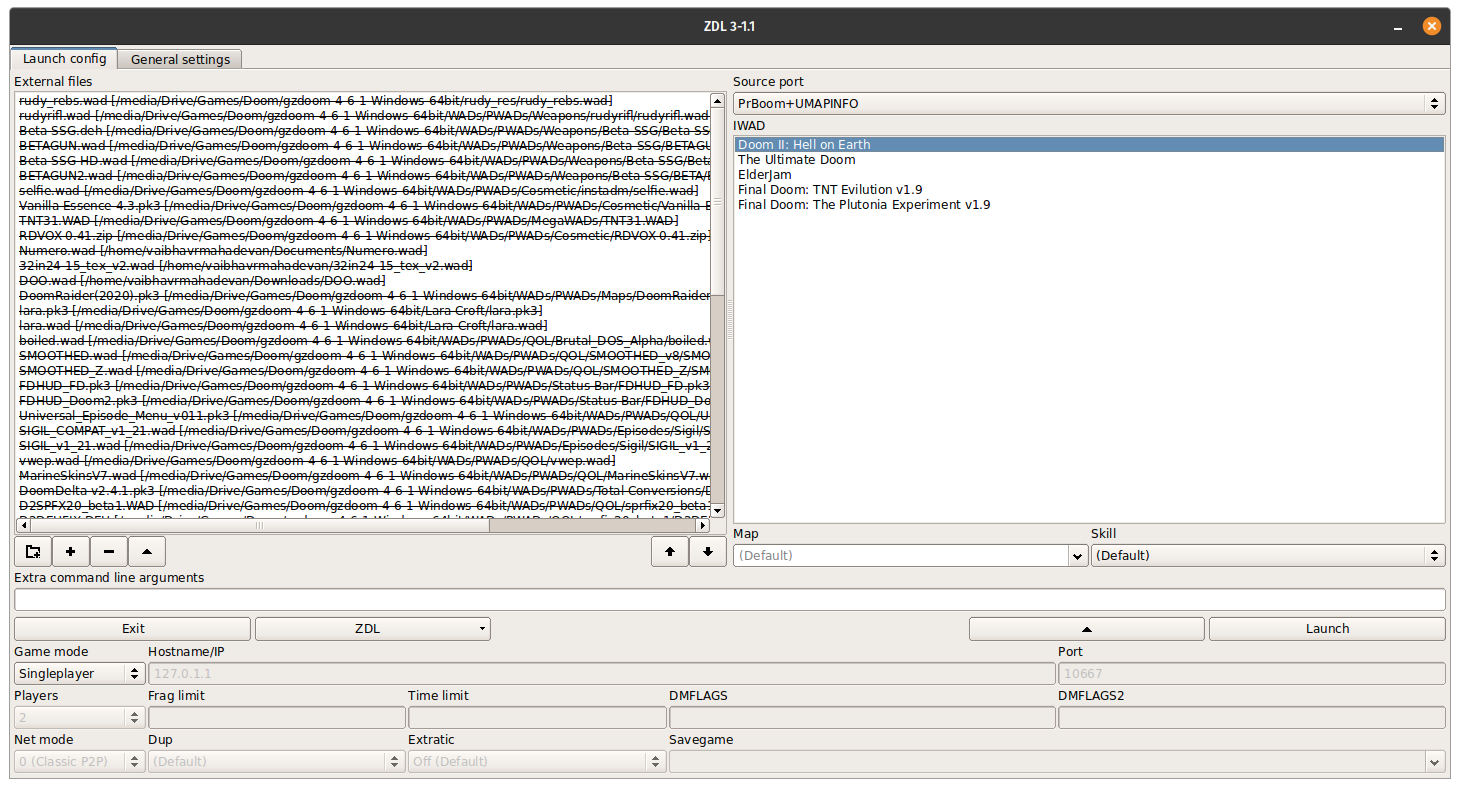Click the Launch button
The width and height of the screenshot is (1460, 788).
click(x=1327, y=628)
